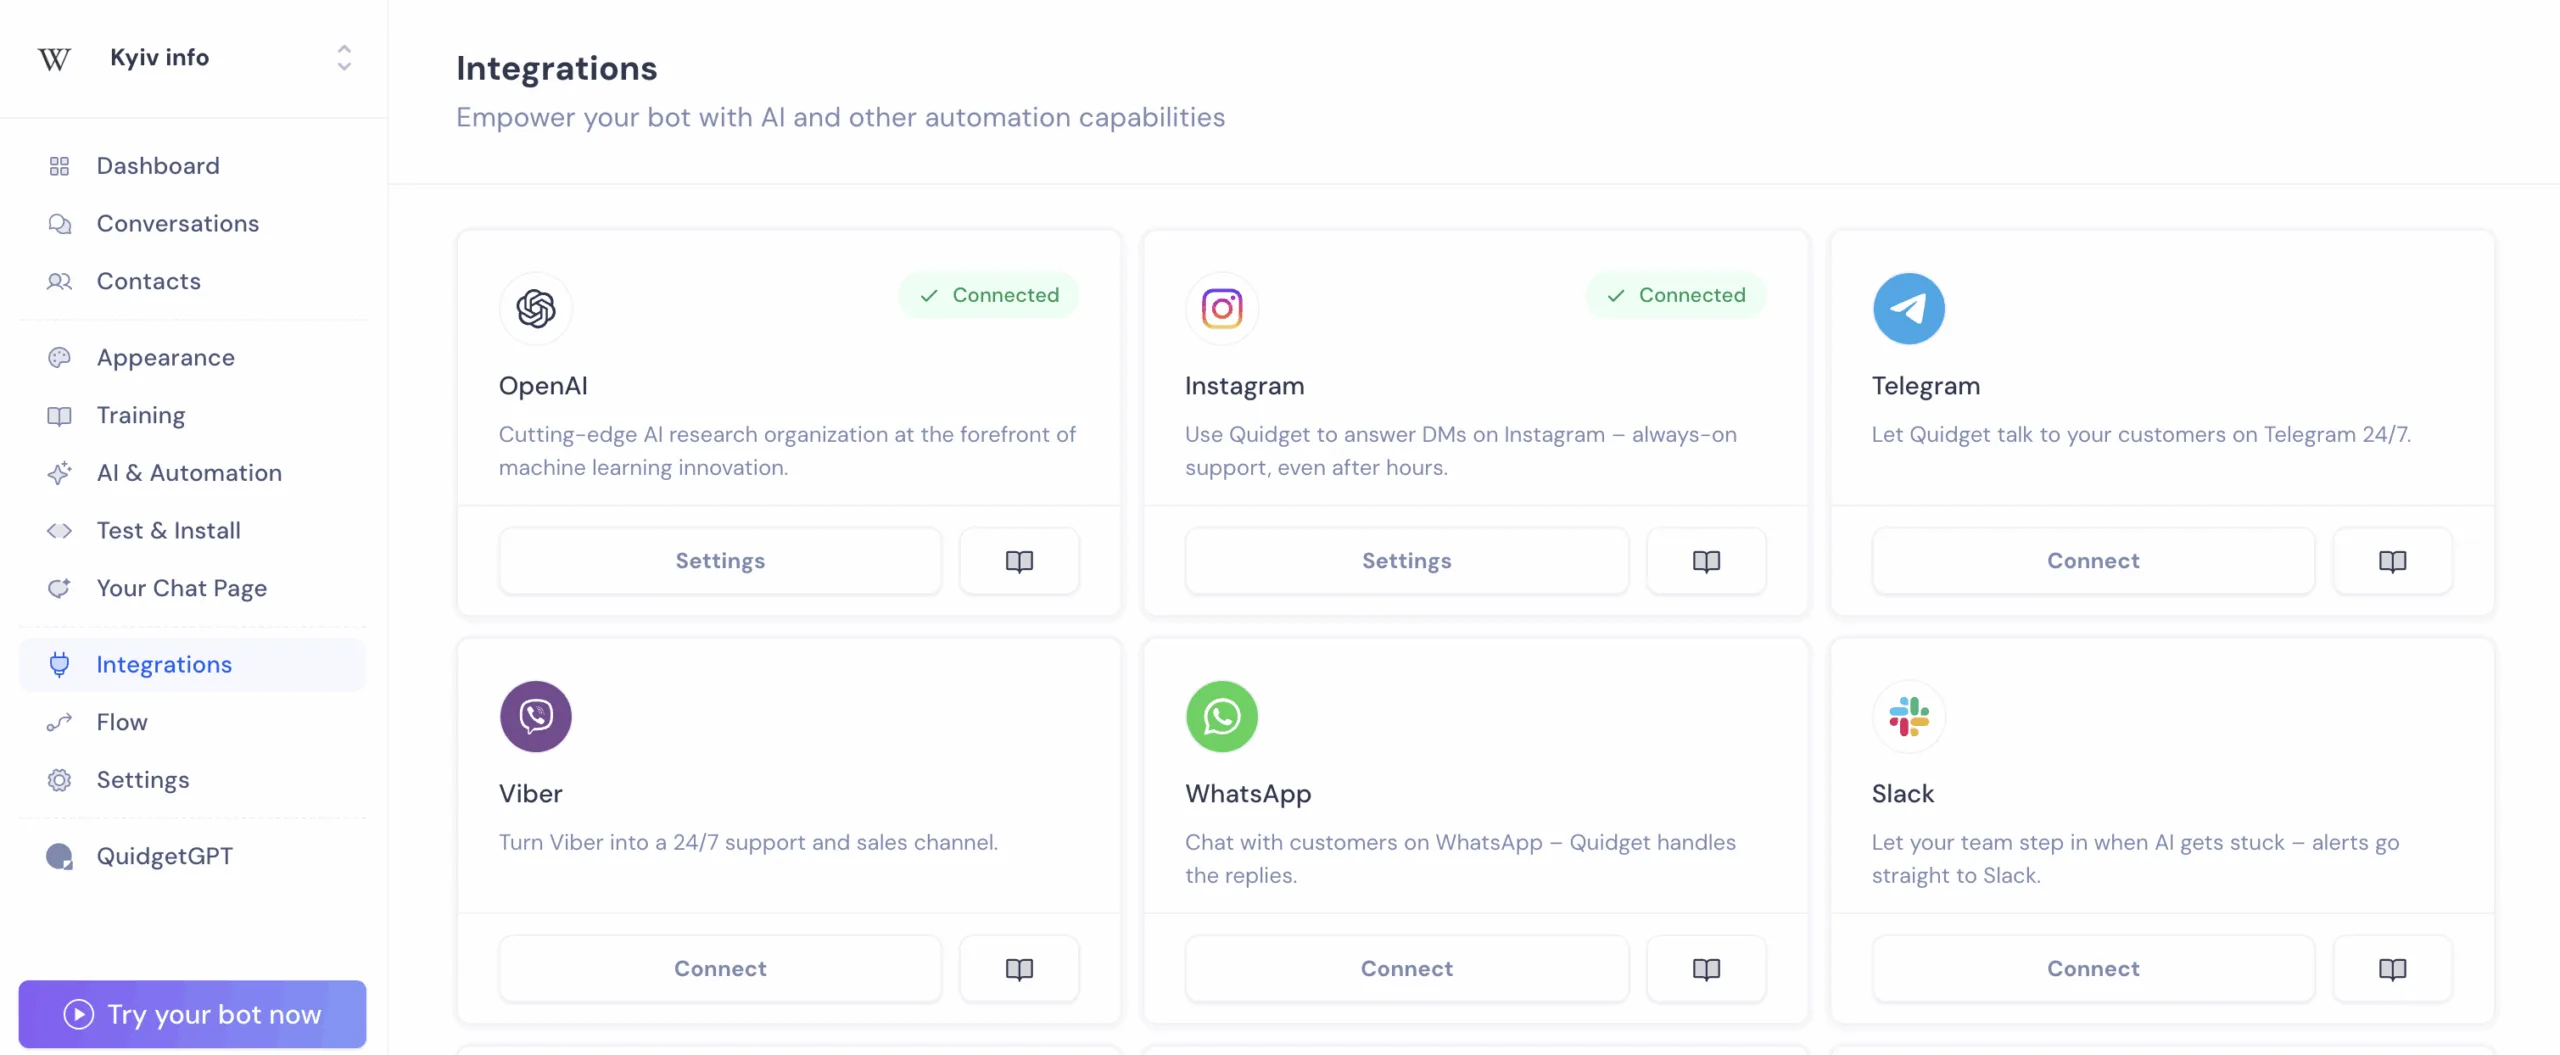2560x1055 pixels.
Task: Open Viber documentation book icon
Action: [x=1019, y=969]
